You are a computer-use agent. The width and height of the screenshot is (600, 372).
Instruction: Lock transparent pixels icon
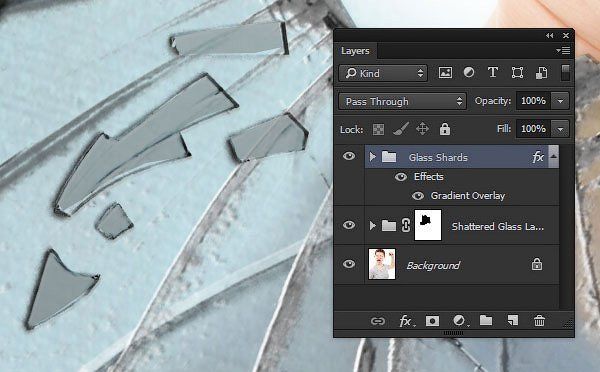point(378,129)
